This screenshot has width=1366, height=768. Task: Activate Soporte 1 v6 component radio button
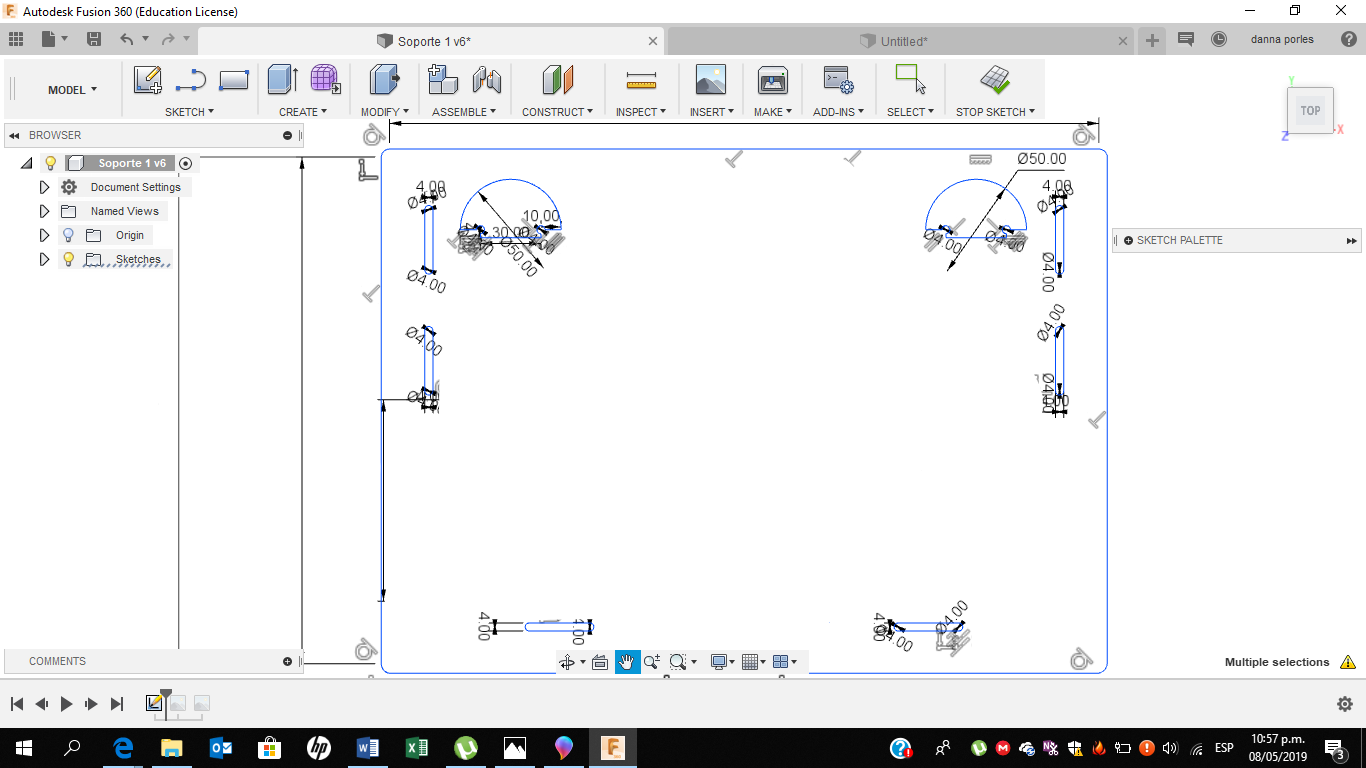coord(185,163)
